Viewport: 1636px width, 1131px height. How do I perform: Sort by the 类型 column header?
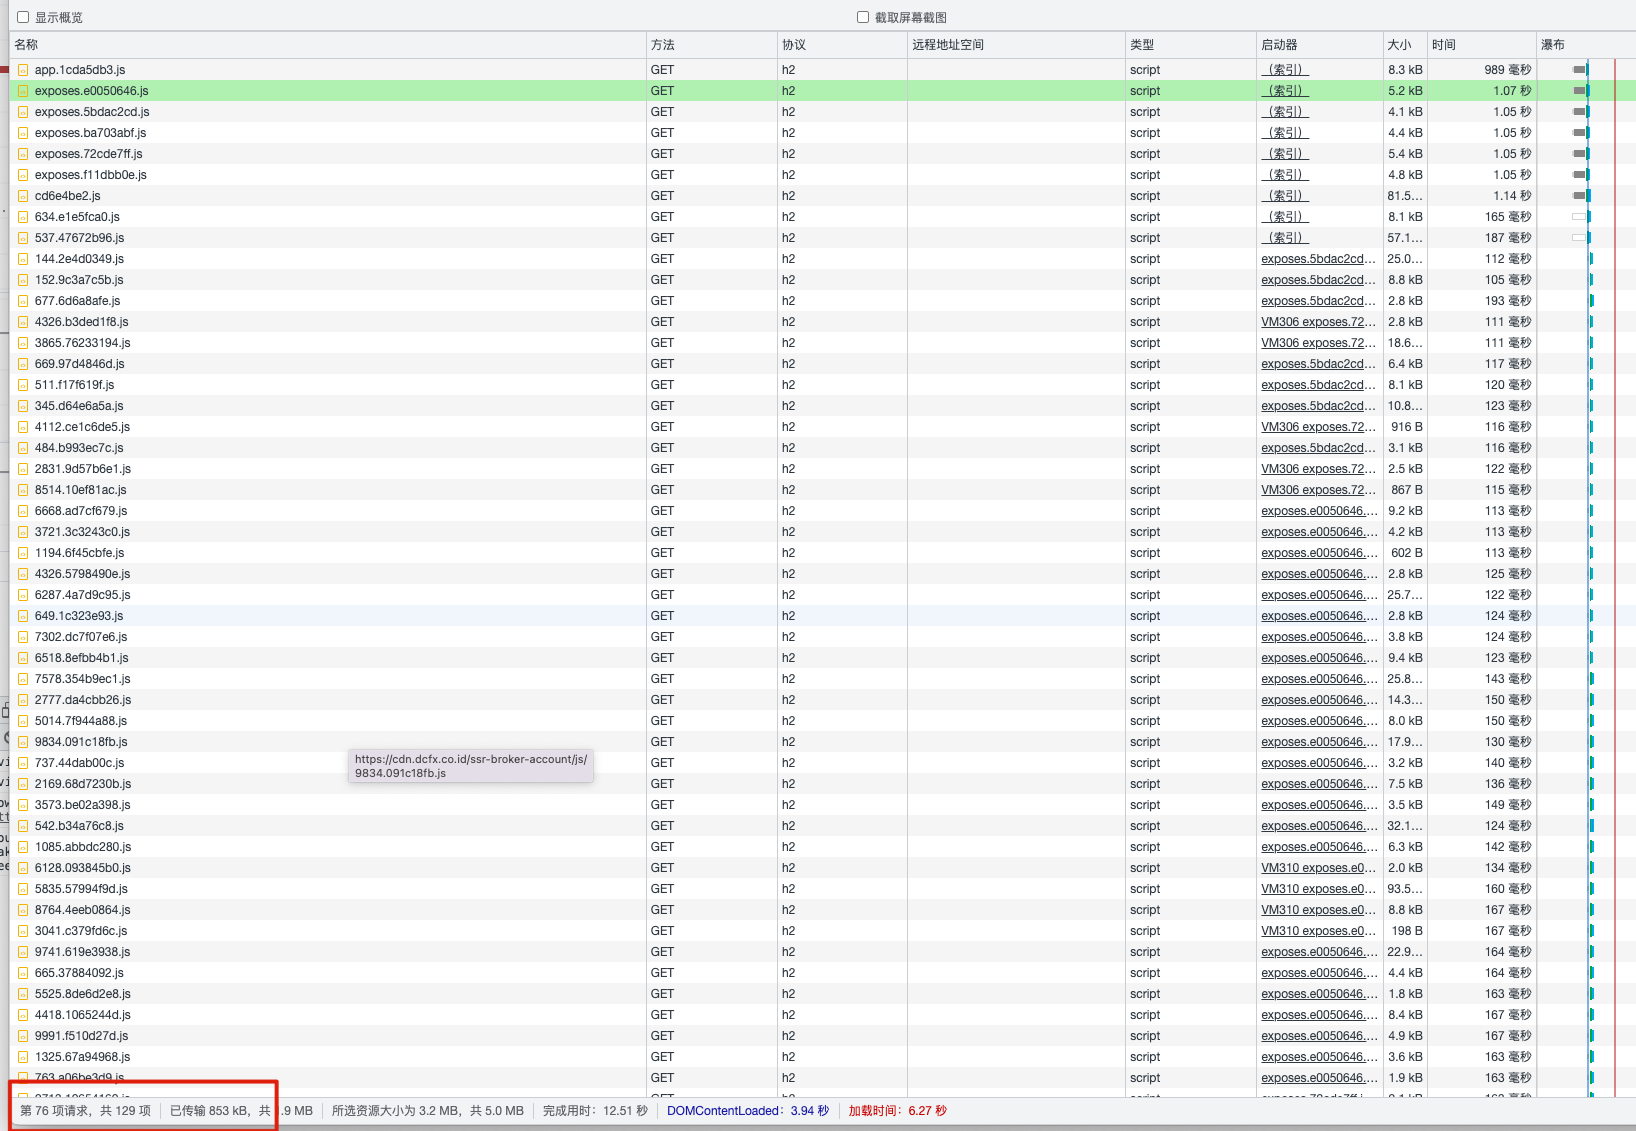click(x=1190, y=45)
